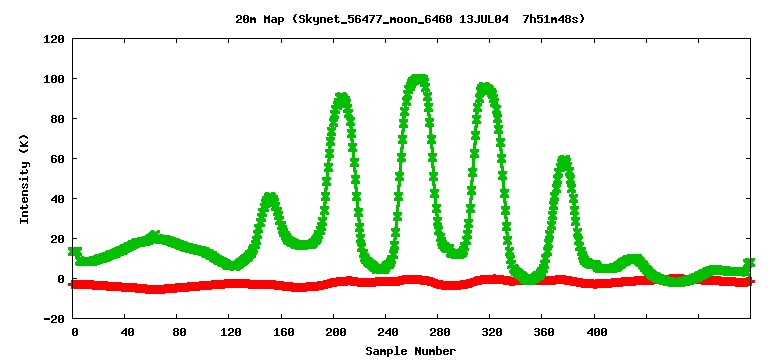Image resolution: width=768 pixels, height=360 pixels.
Task: Click the y-axis tick label -20
Action: [54, 319]
